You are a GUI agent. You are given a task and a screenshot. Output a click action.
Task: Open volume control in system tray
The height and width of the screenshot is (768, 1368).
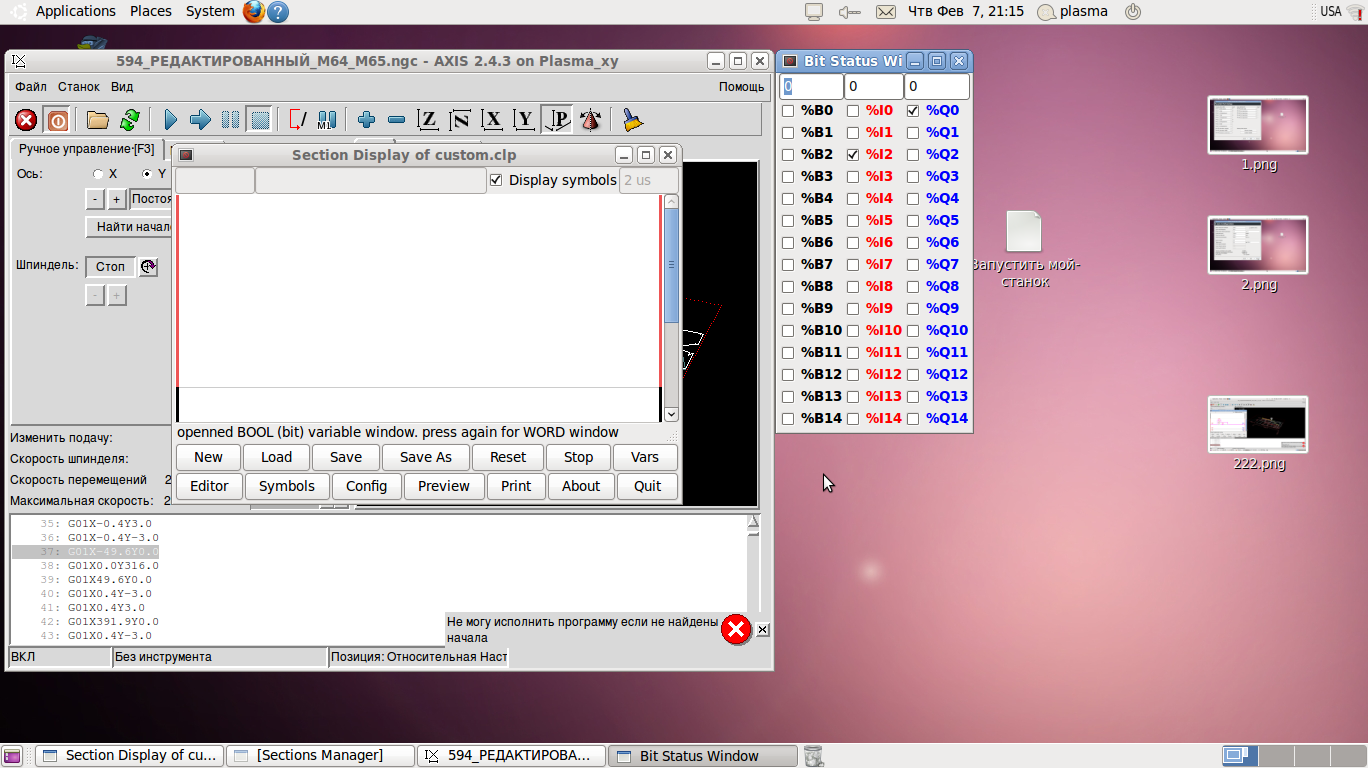pos(849,12)
